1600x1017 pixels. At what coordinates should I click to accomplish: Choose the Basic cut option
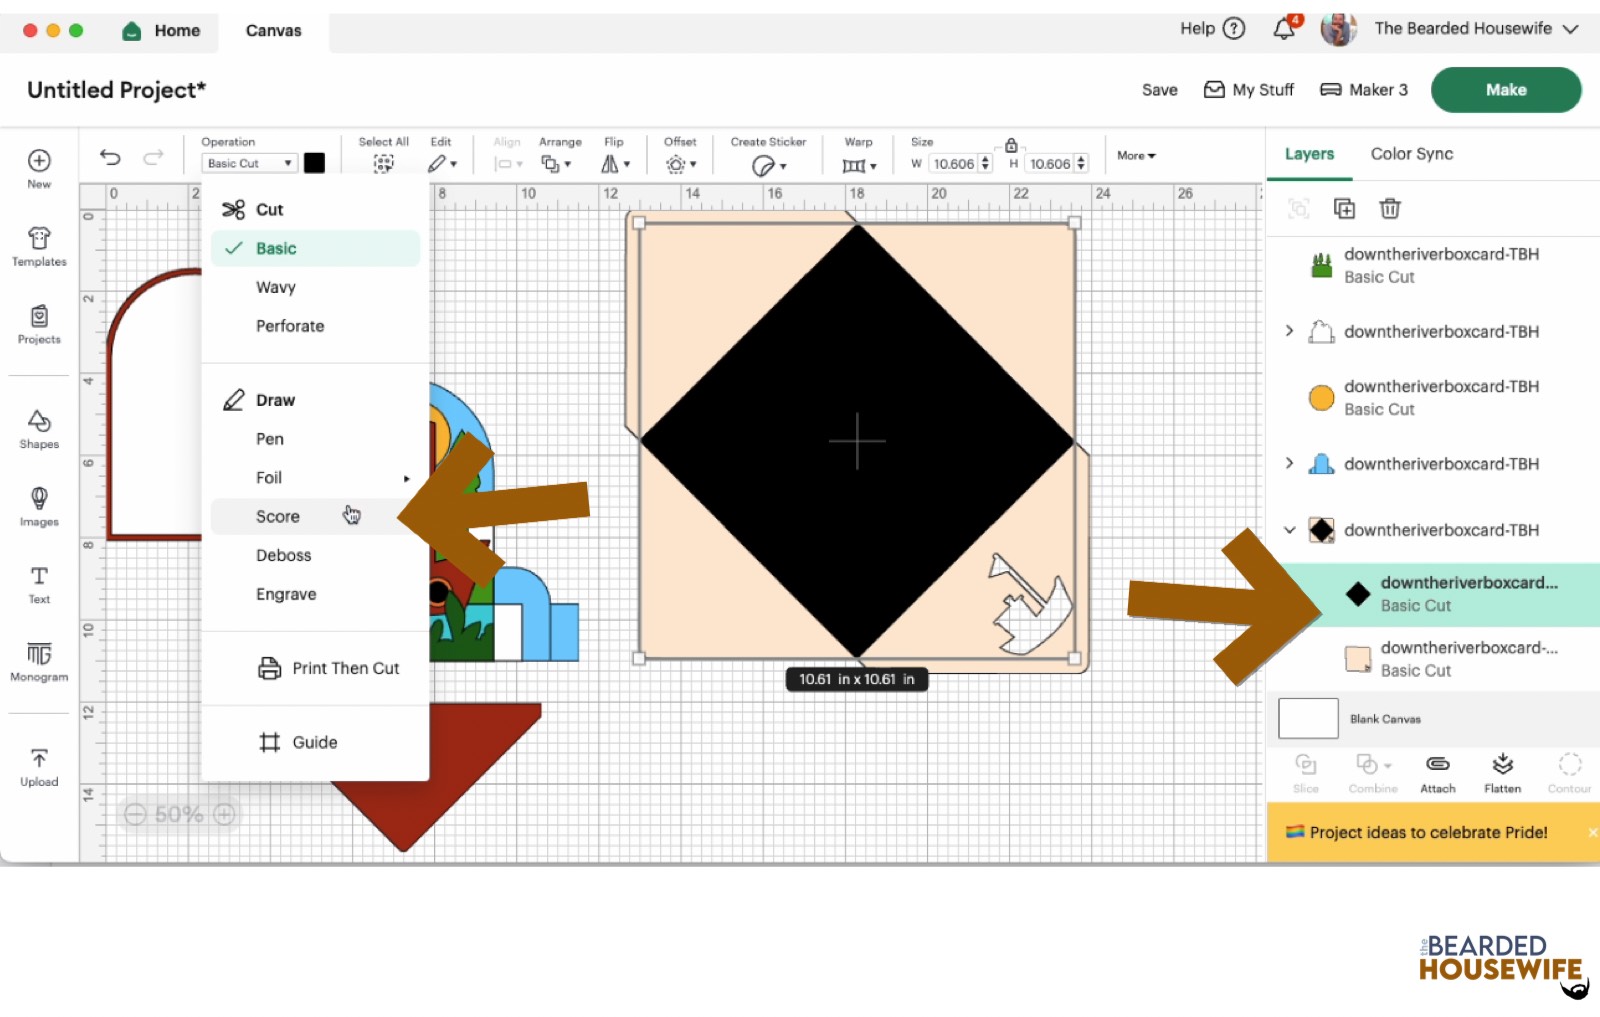[x=315, y=248]
